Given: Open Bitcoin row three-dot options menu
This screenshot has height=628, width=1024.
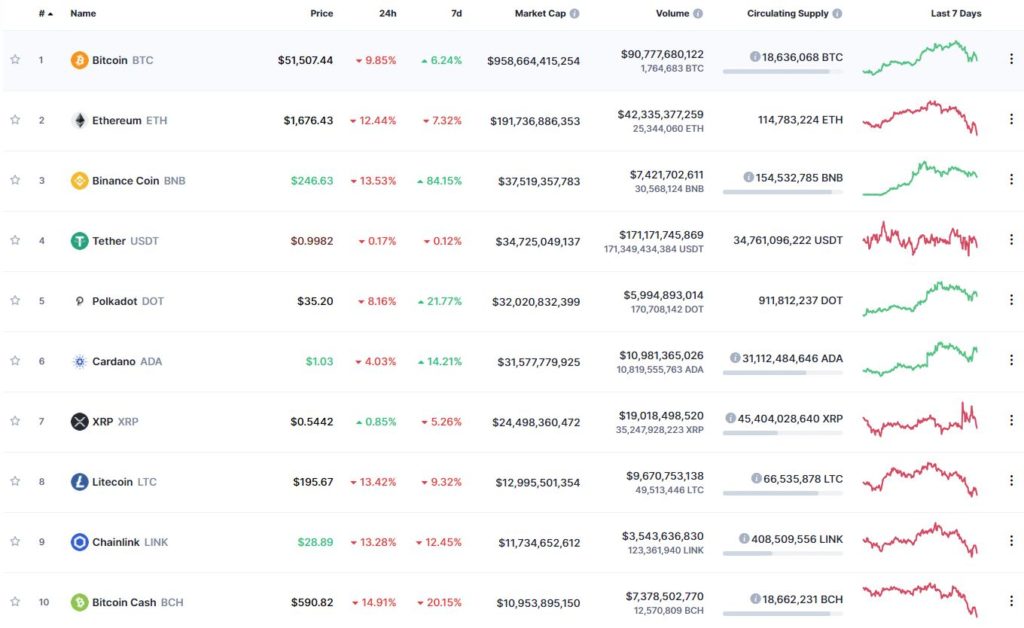Looking at the screenshot, I should (1011, 59).
